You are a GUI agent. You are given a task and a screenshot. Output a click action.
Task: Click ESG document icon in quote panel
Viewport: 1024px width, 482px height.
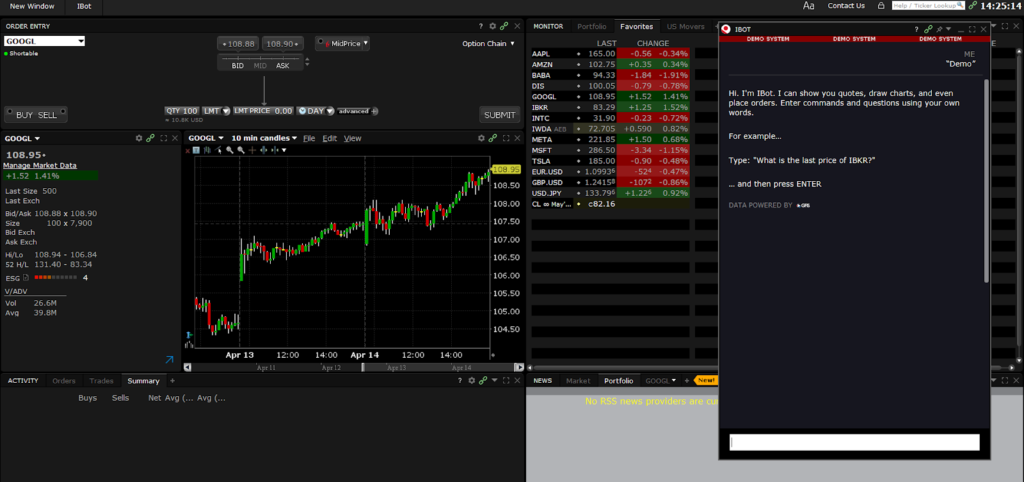click(x=26, y=278)
